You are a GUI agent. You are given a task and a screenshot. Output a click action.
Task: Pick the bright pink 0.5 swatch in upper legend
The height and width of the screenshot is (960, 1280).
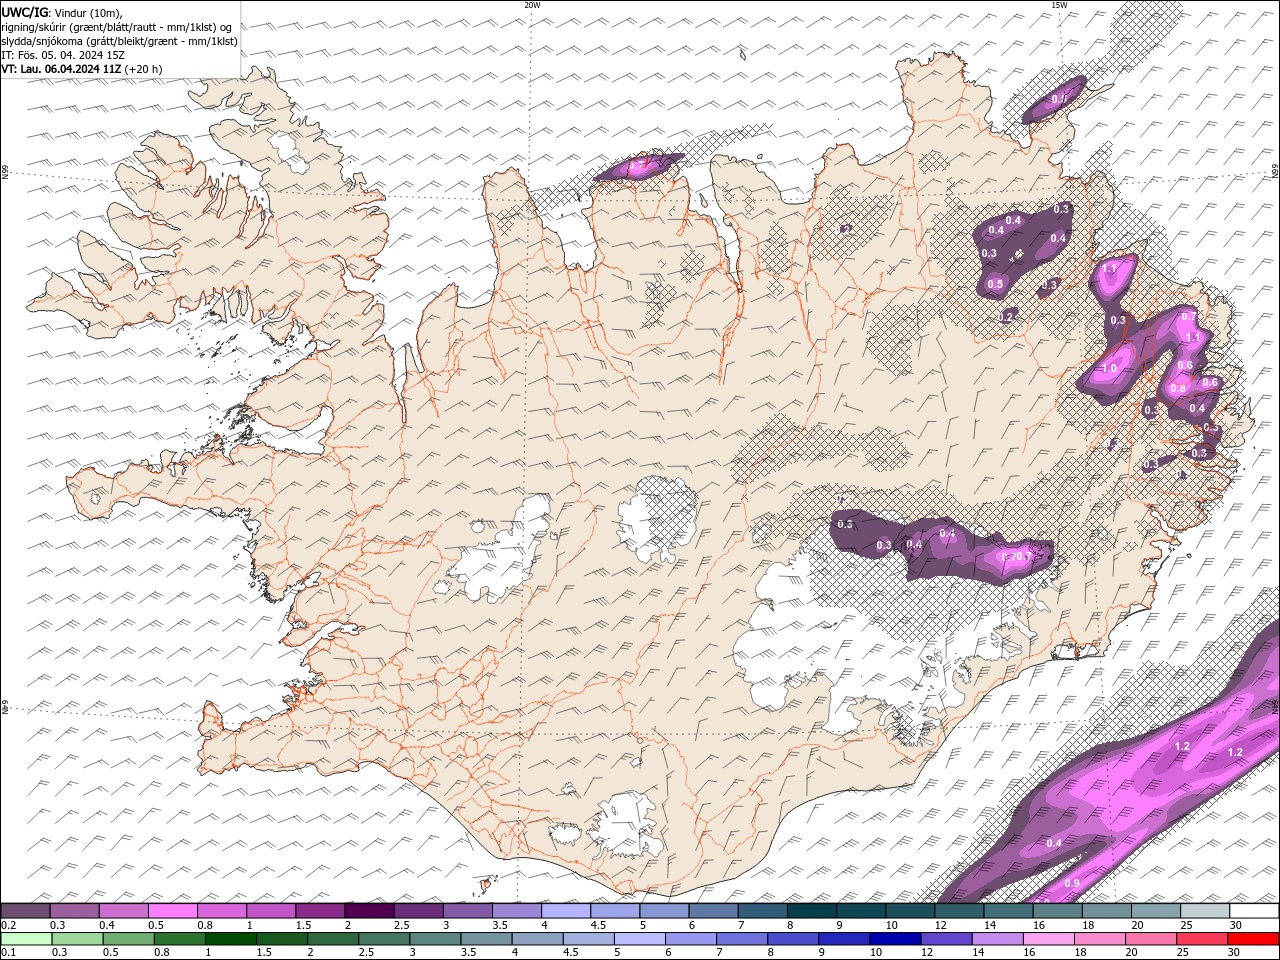[172, 911]
